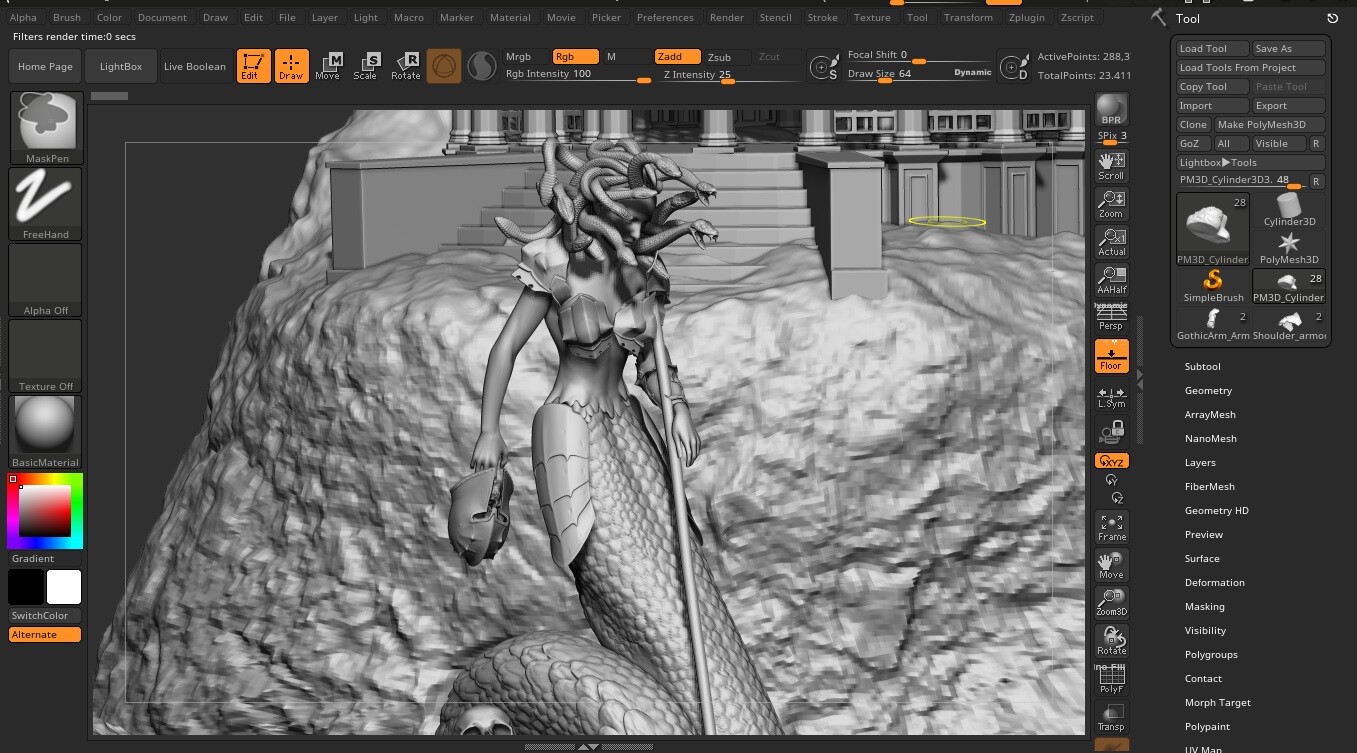
Task: Click the Local Symmetry icon
Action: (1111, 396)
